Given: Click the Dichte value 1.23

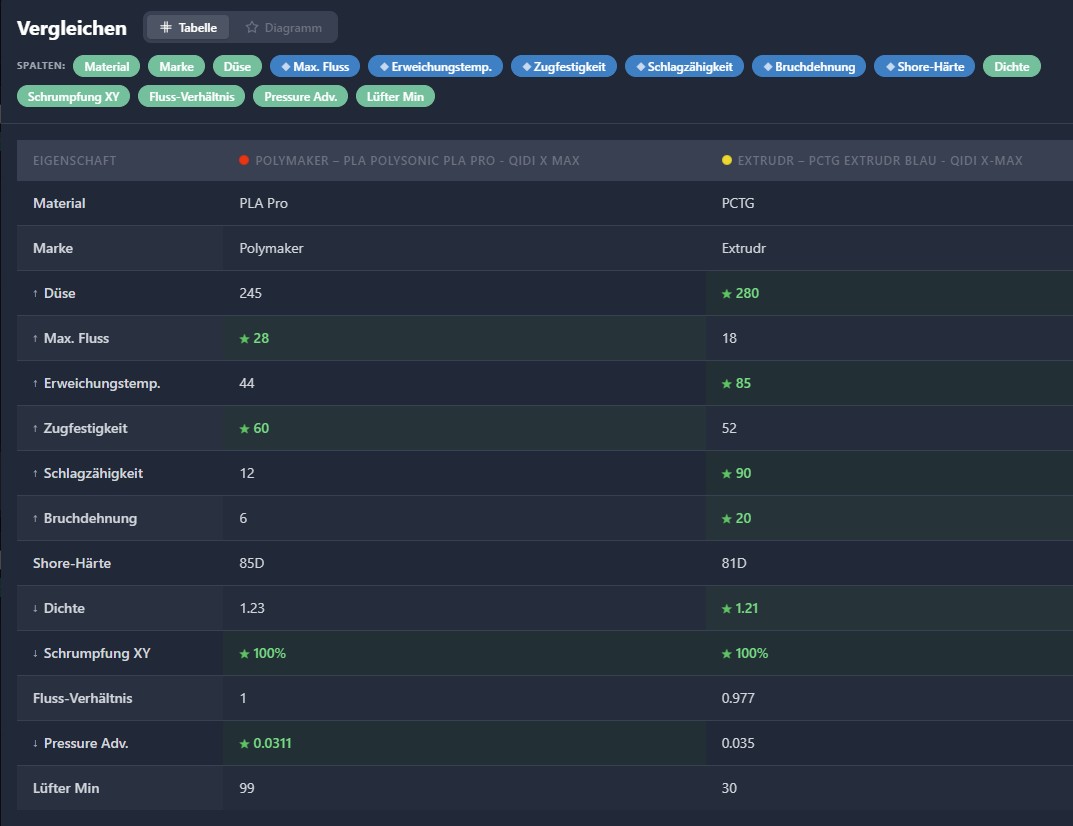Looking at the screenshot, I should pos(252,608).
